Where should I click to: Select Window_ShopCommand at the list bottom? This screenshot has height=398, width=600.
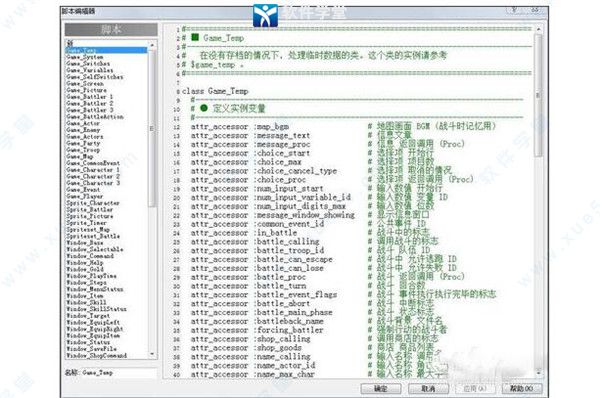(96, 356)
